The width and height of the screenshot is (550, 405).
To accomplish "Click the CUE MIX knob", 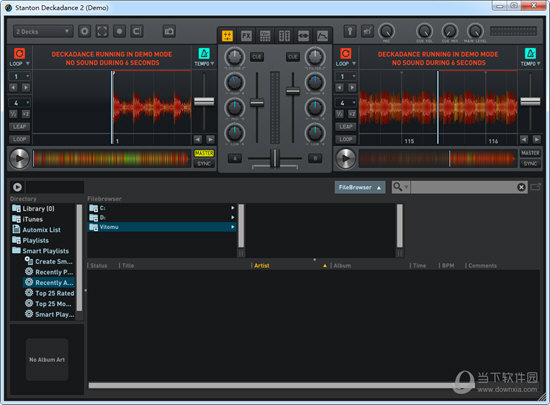I will (450, 31).
